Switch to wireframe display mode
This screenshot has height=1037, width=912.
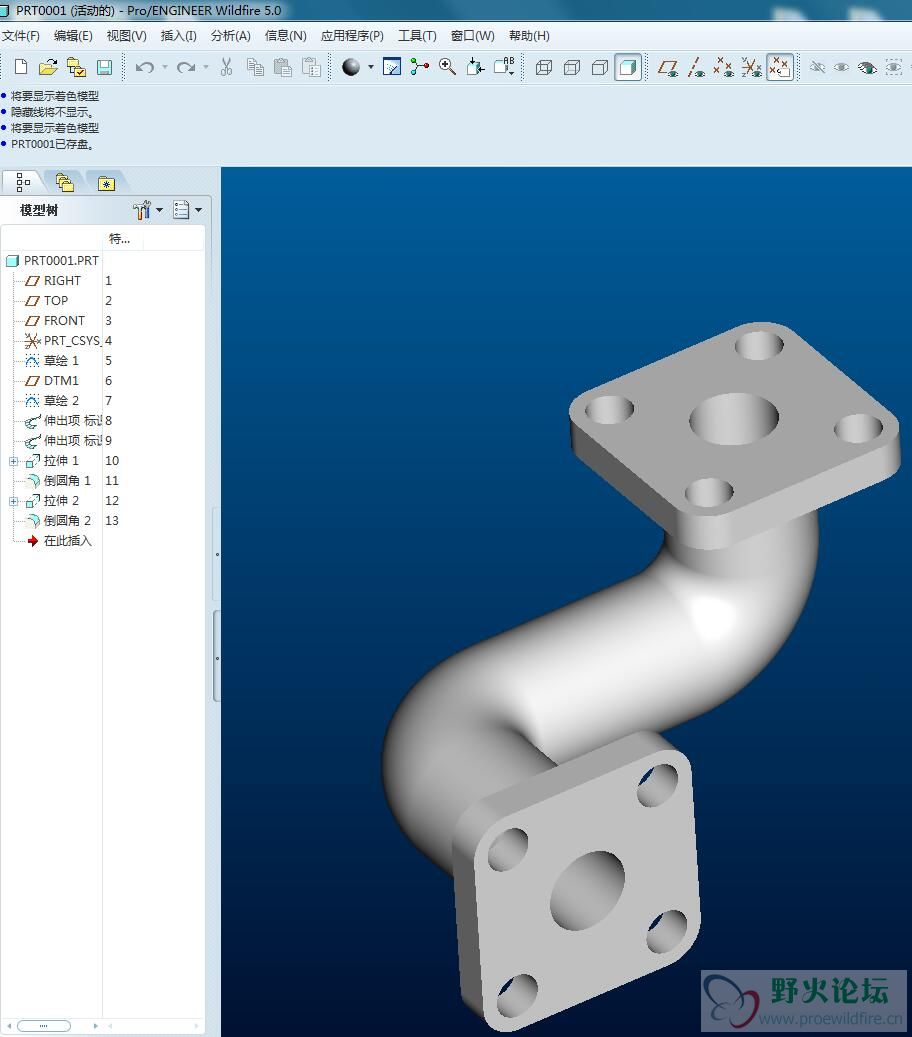(544, 67)
